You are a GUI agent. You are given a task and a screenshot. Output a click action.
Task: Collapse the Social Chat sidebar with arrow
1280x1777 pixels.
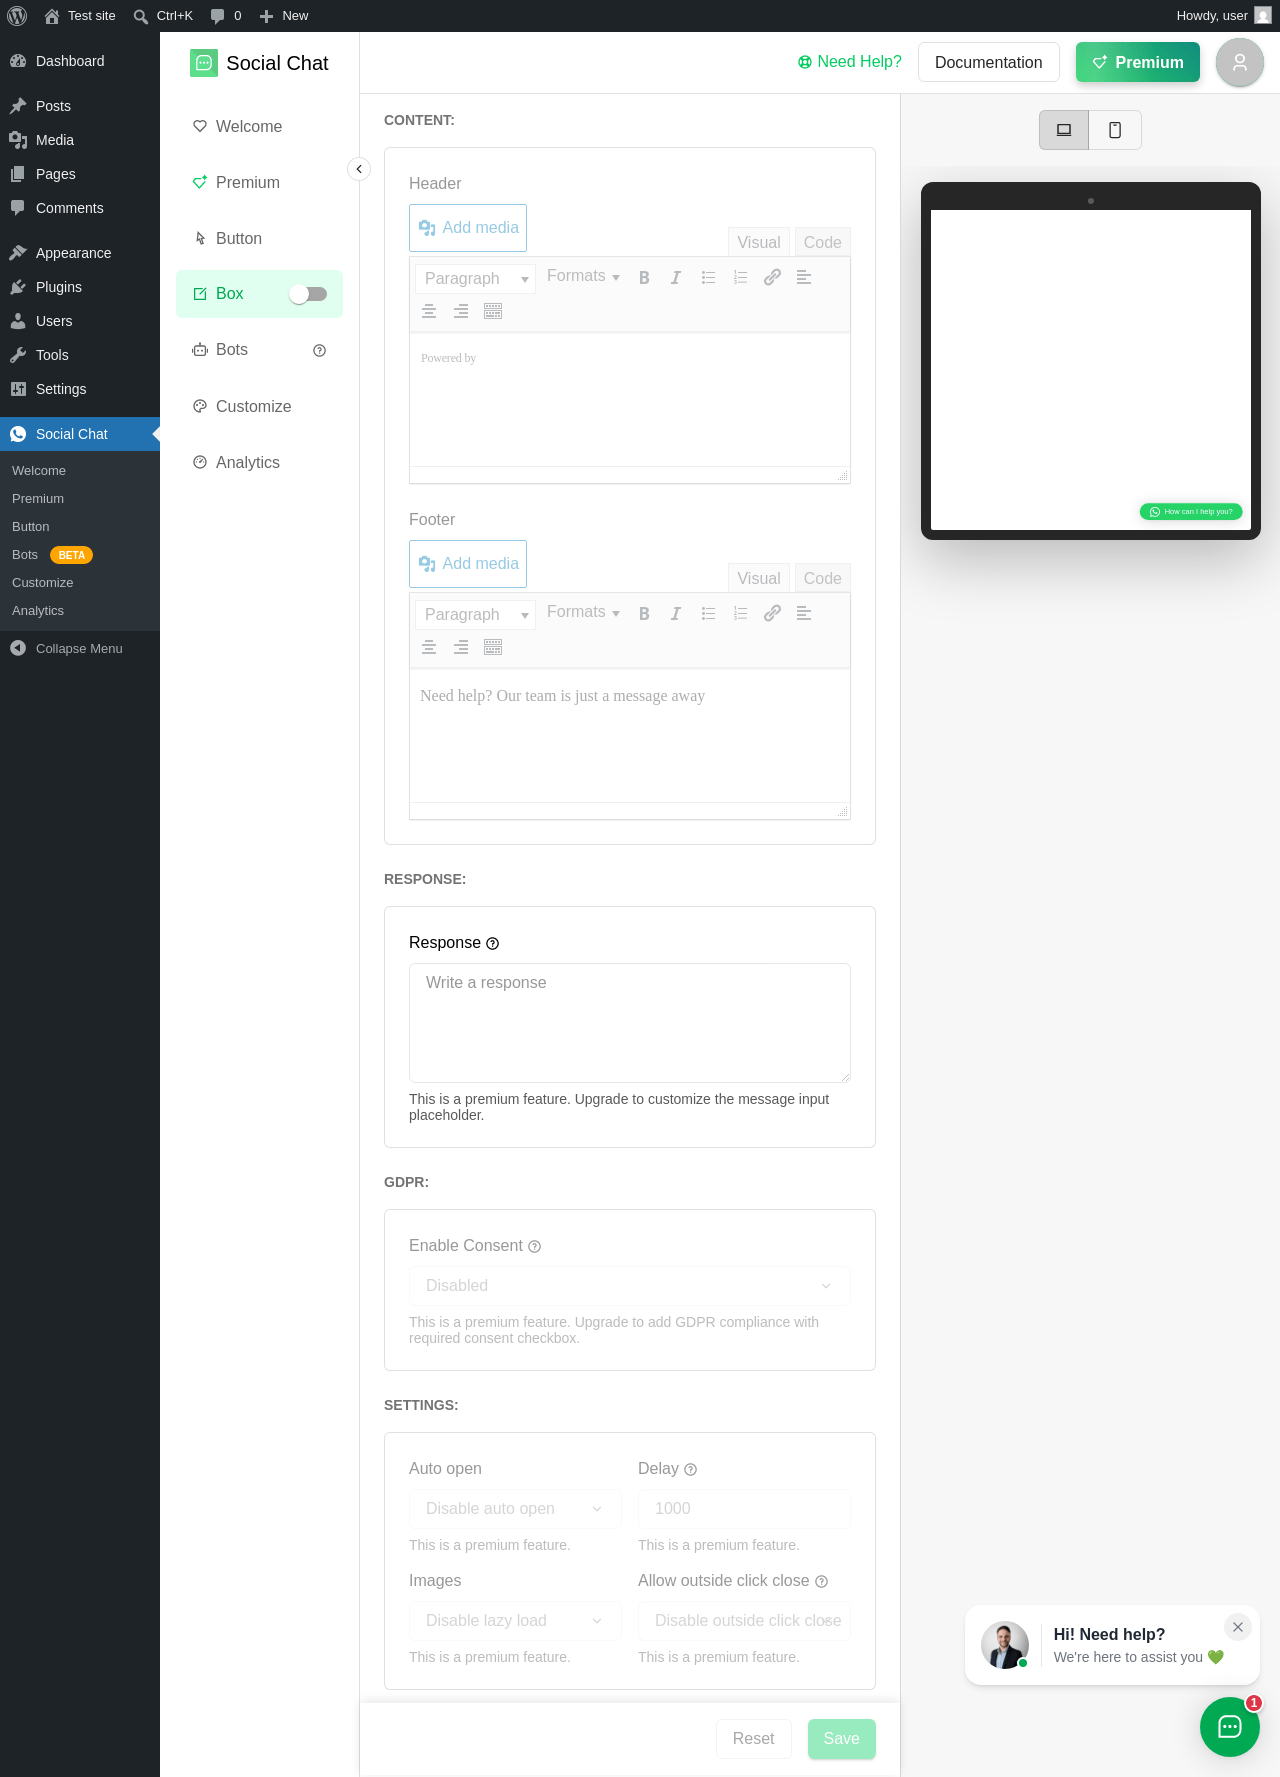tap(359, 169)
